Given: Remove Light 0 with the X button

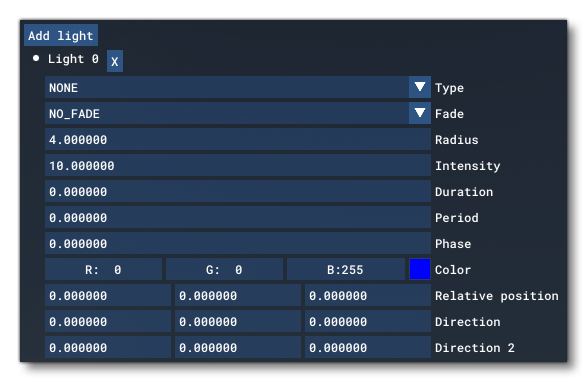Looking at the screenshot, I should [x=115, y=61].
